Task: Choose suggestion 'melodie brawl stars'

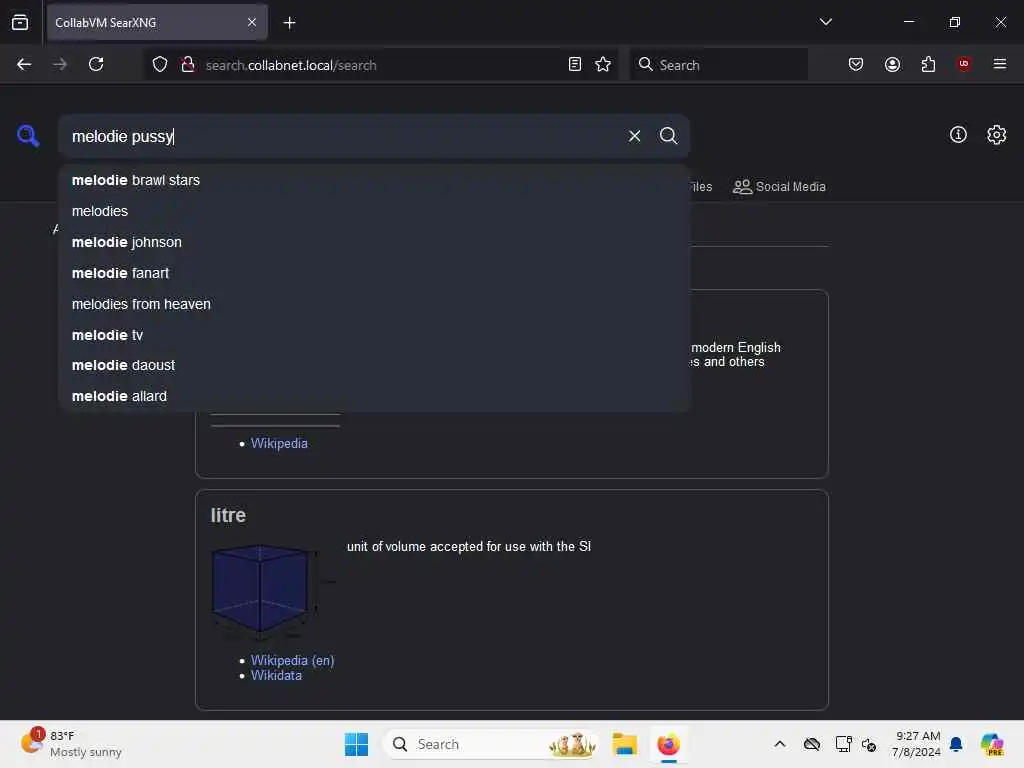Action: (x=374, y=180)
